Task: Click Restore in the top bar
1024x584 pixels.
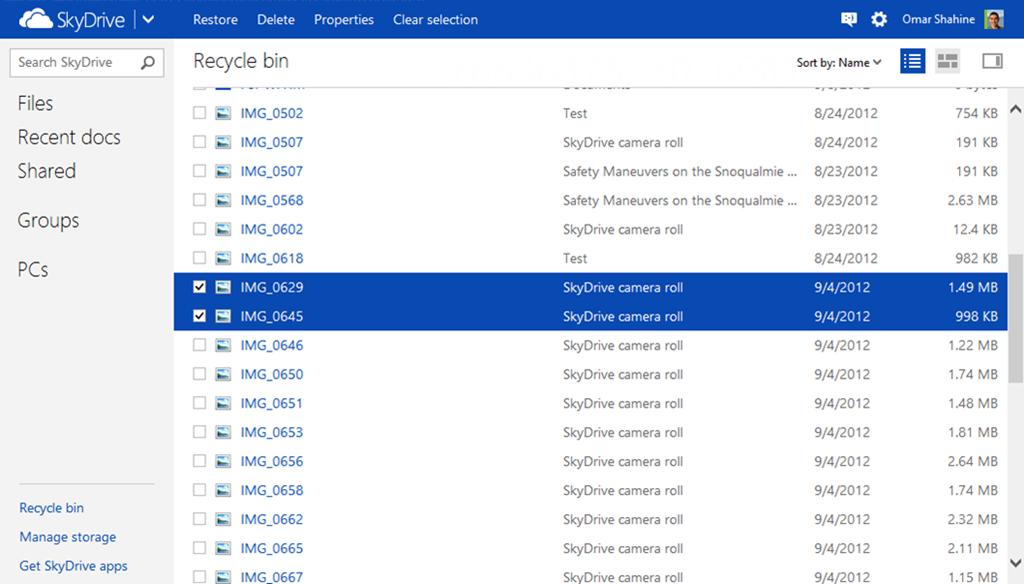Action: pyautogui.click(x=216, y=20)
